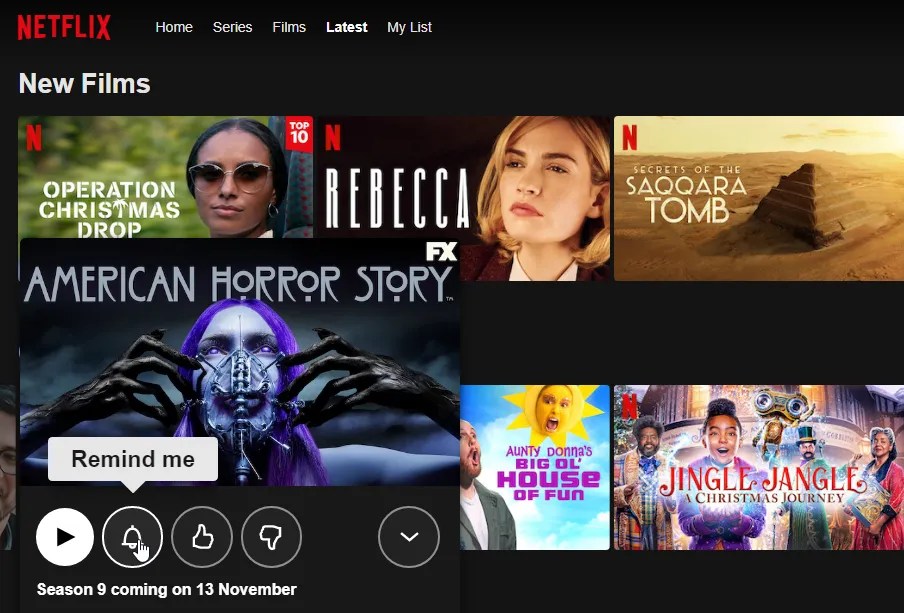Click the Netflix N badge on Operation Christmas Drop
The height and width of the screenshot is (613, 904).
pyautogui.click(x=33, y=138)
